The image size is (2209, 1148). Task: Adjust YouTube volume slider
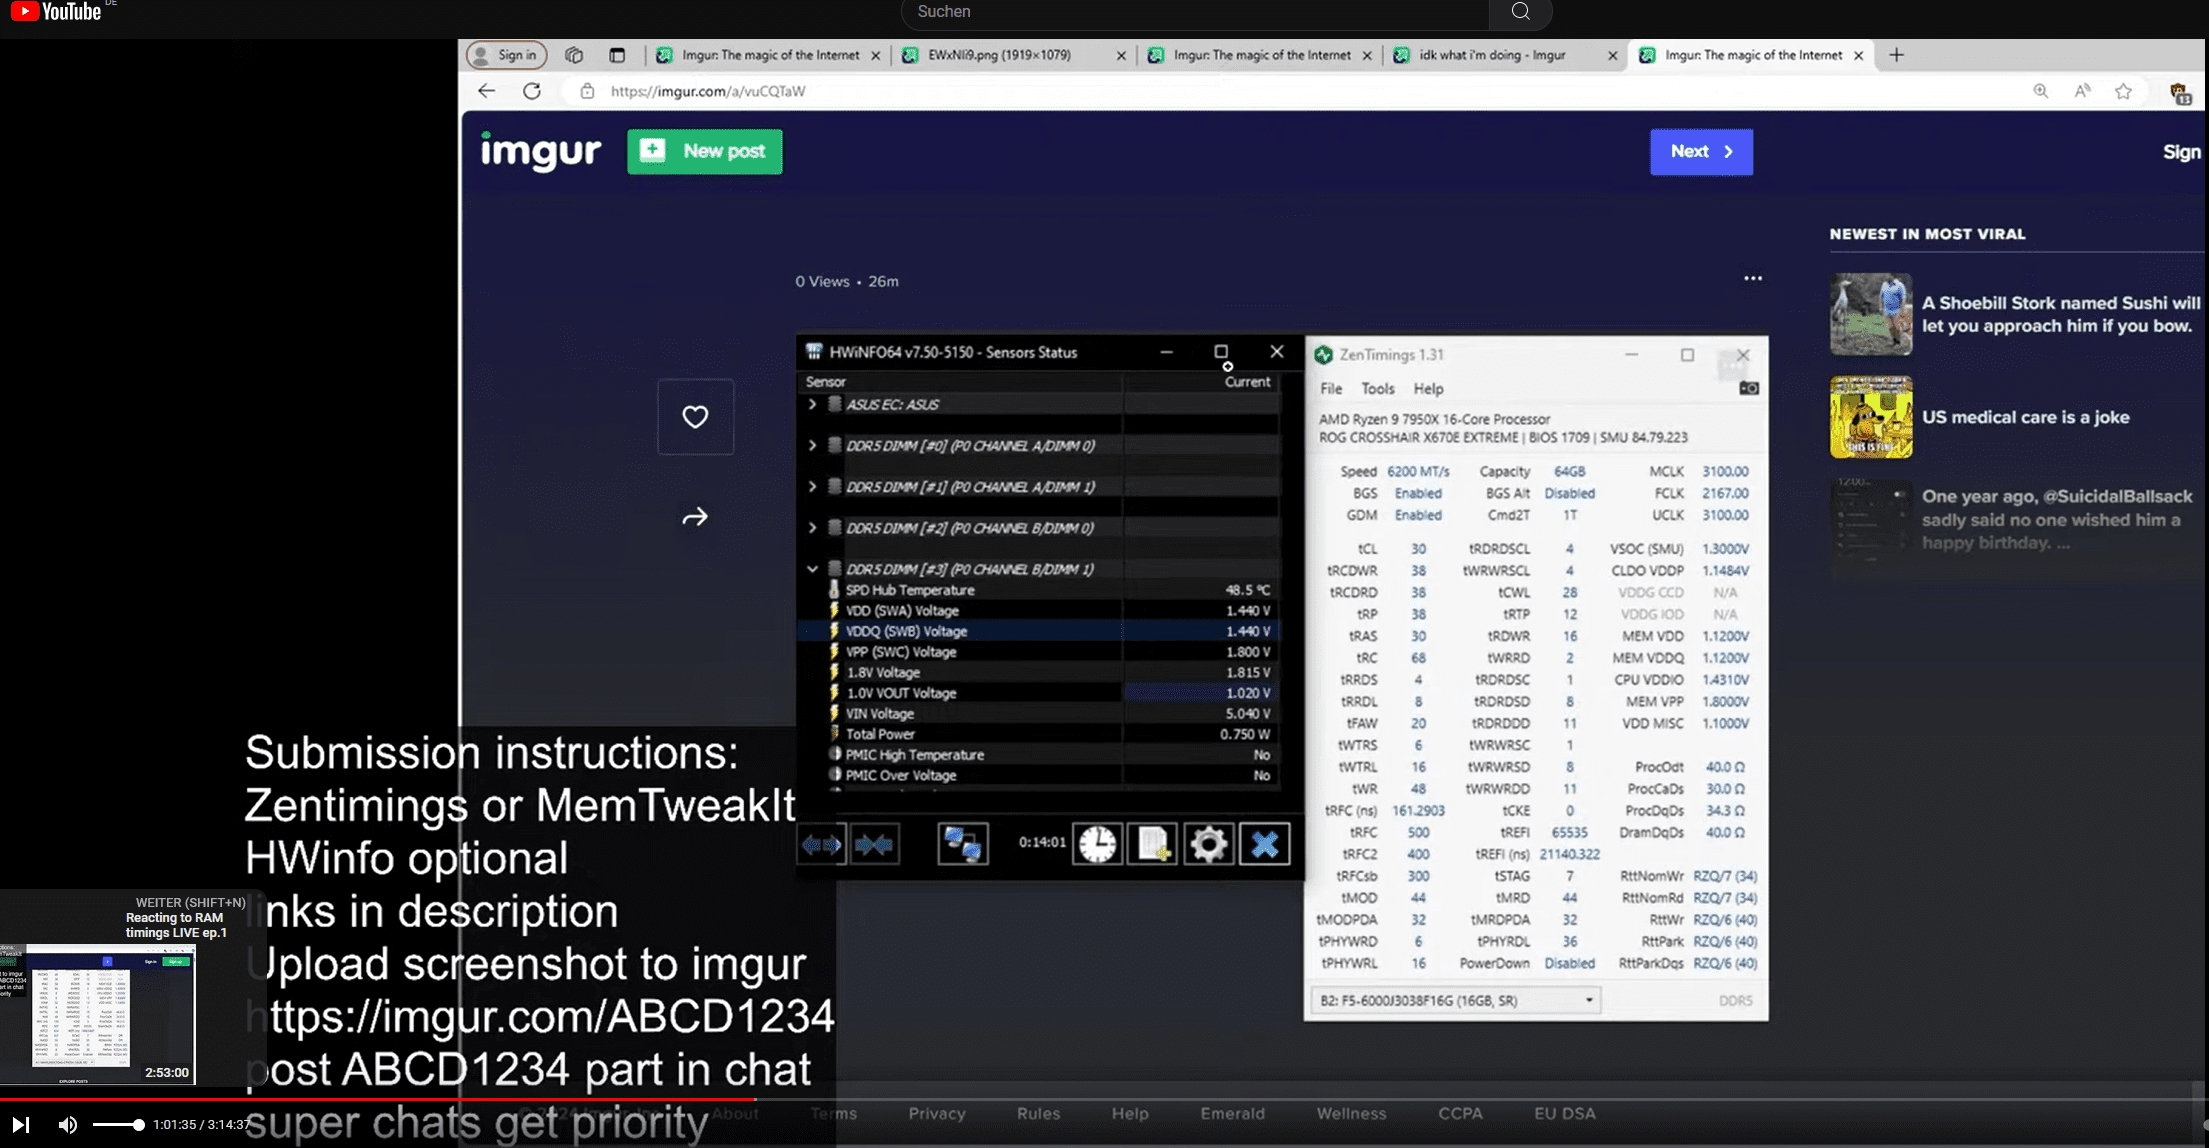pos(118,1125)
